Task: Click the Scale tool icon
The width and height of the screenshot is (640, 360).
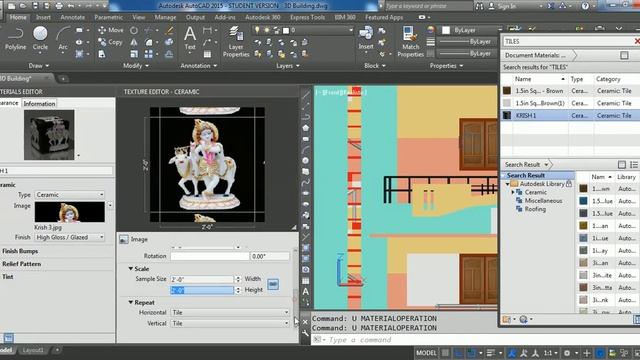Action: point(134,54)
